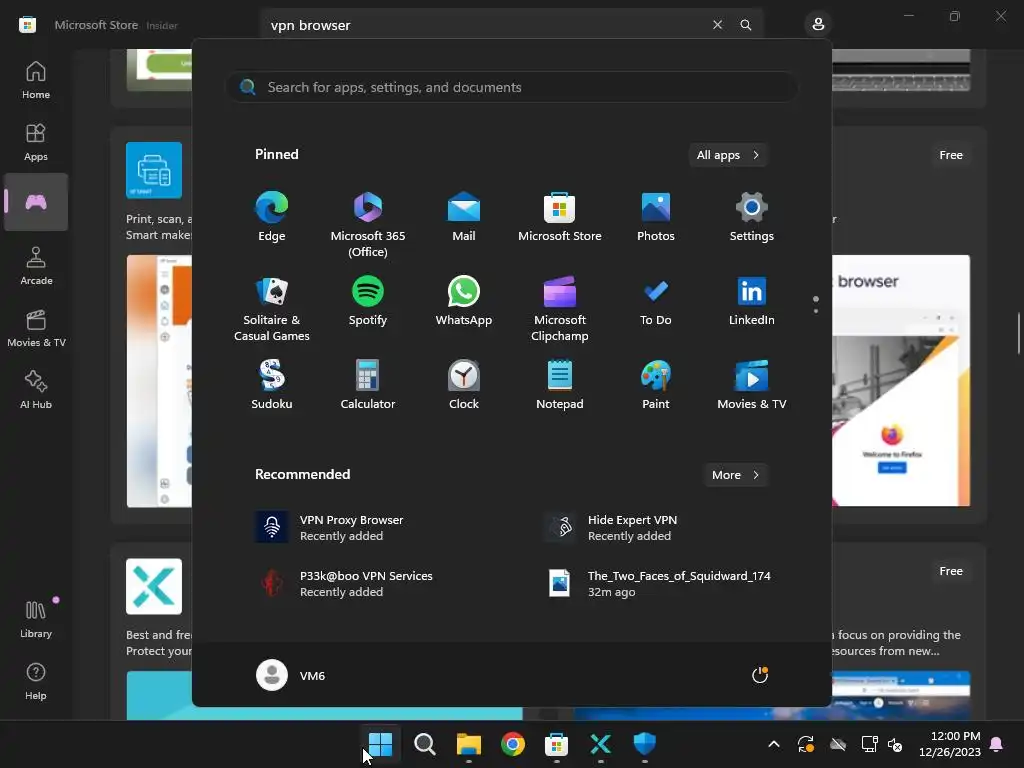The image size is (1024, 768).
Task: Open Spotify from Start menu
Action: 368,301
